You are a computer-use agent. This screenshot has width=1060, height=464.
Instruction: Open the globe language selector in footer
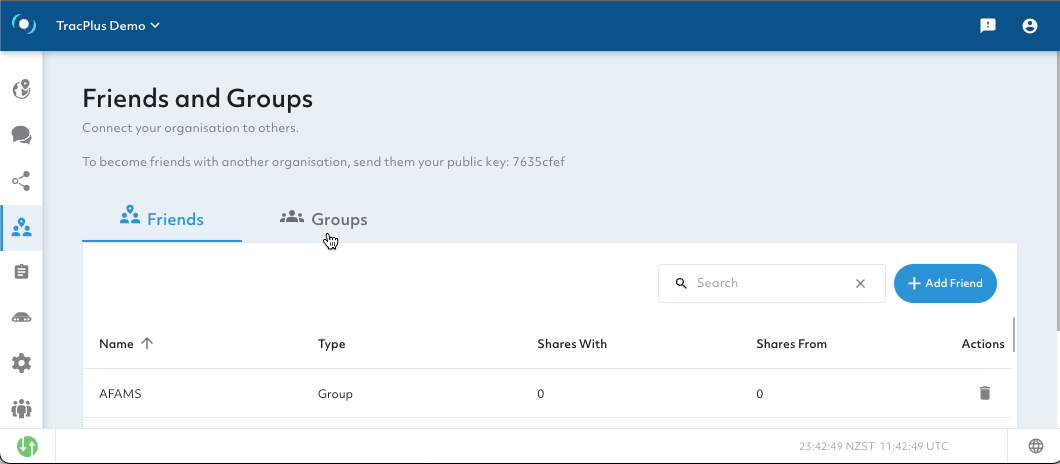pyautogui.click(x=1036, y=446)
